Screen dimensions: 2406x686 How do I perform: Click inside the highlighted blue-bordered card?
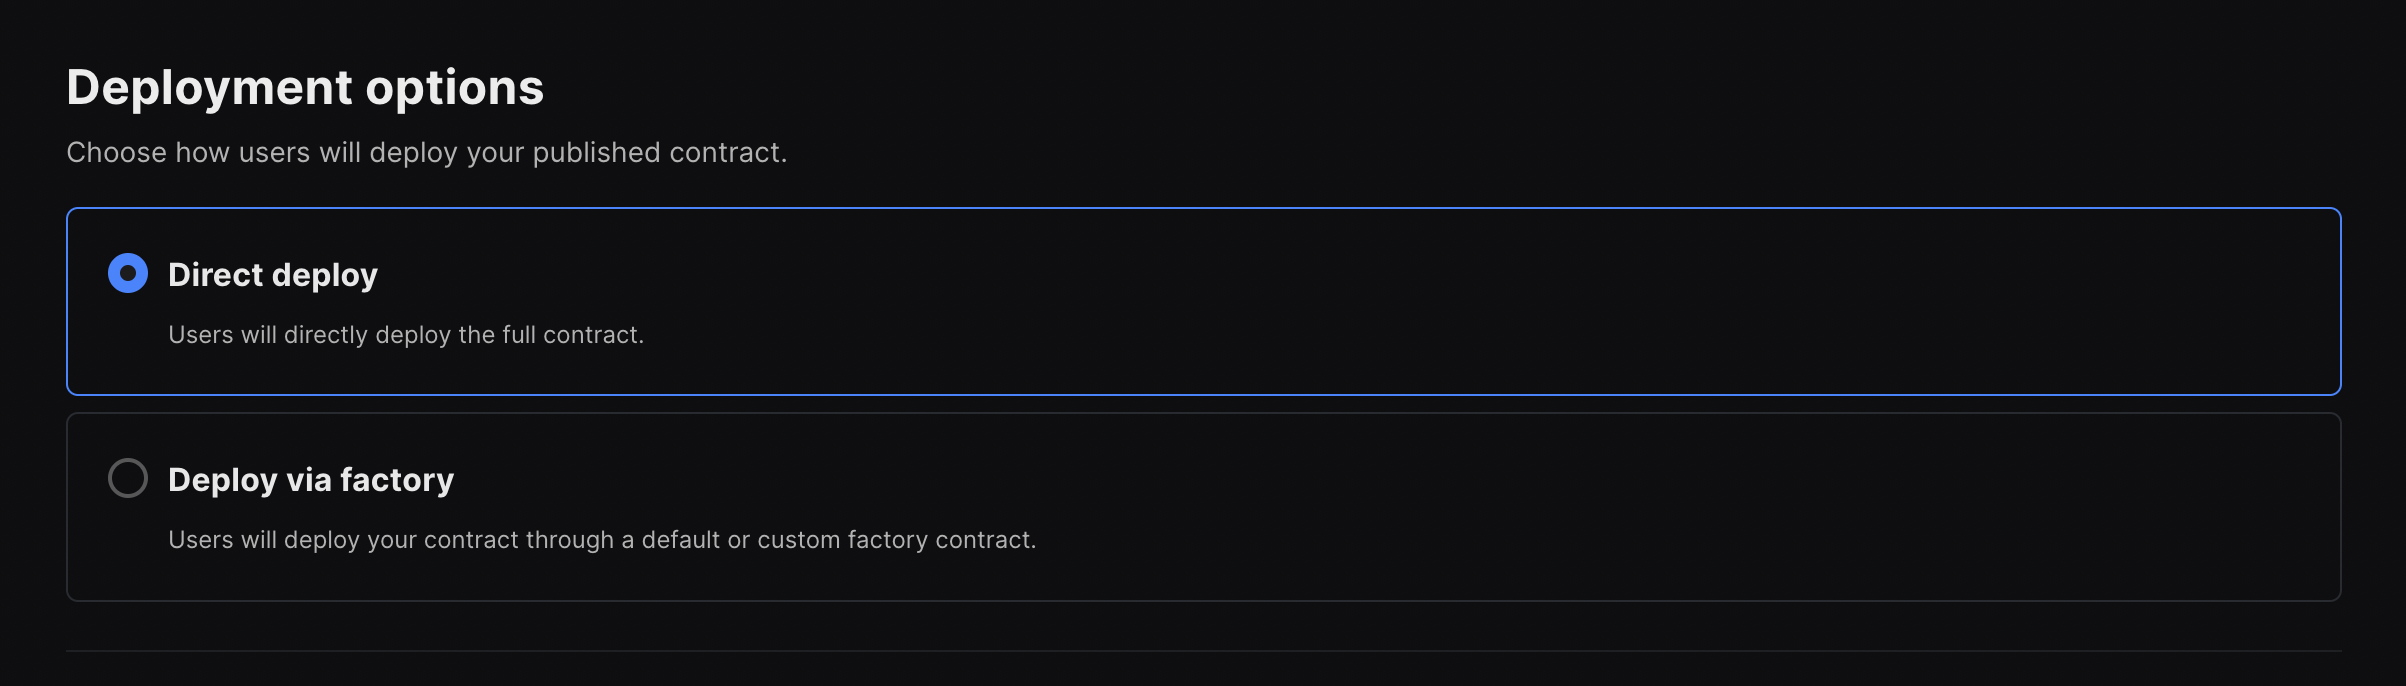coord(1200,300)
